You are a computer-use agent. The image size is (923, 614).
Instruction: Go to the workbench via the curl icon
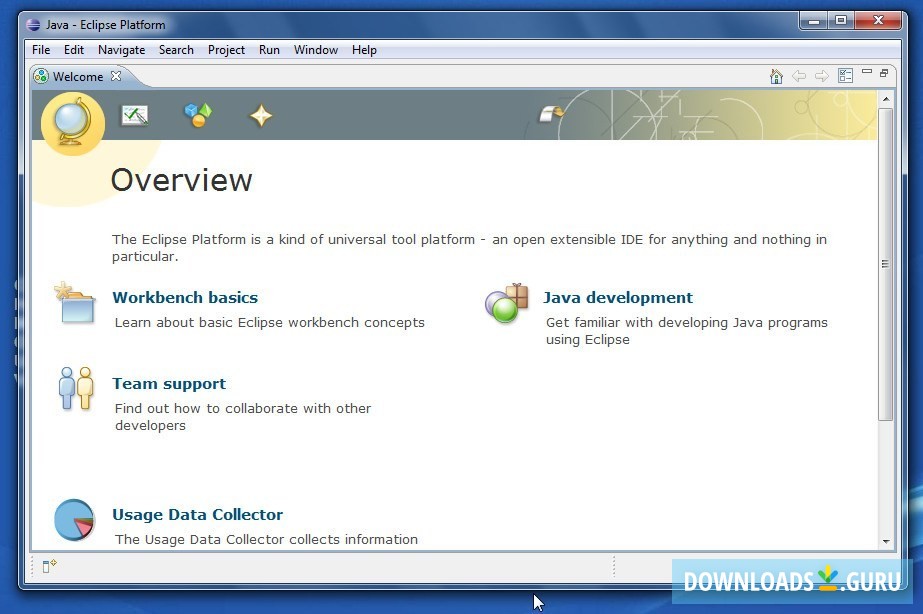(x=553, y=114)
